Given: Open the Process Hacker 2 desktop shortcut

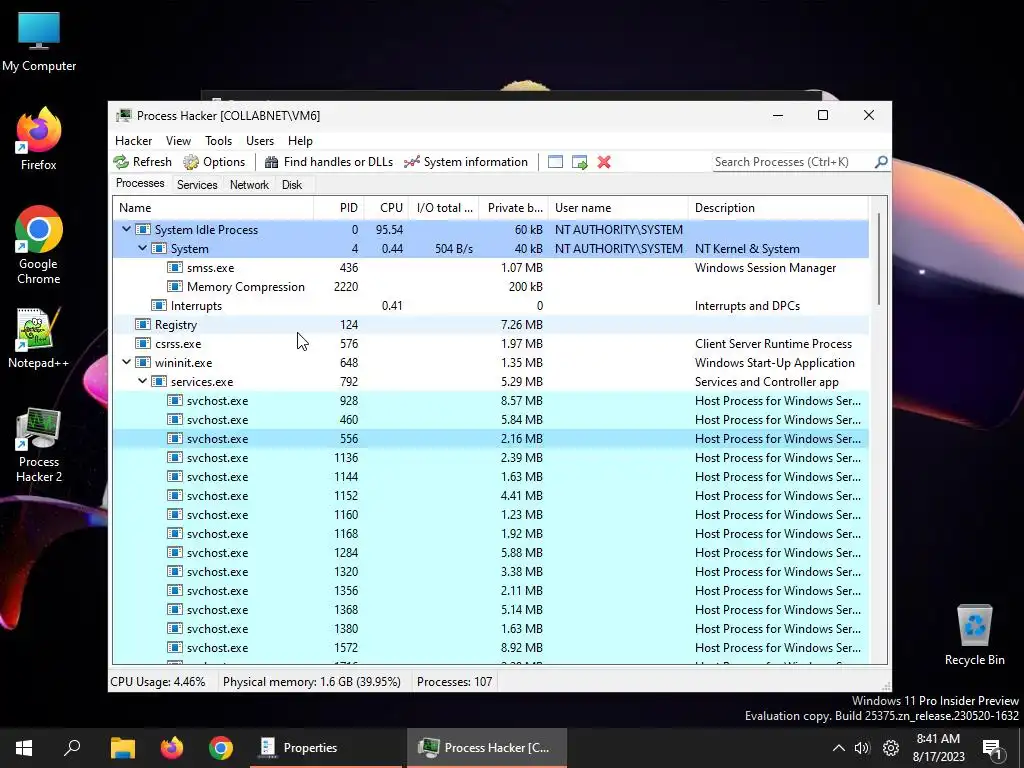Looking at the screenshot, I should pyautogui.click(x=39, y=445).
